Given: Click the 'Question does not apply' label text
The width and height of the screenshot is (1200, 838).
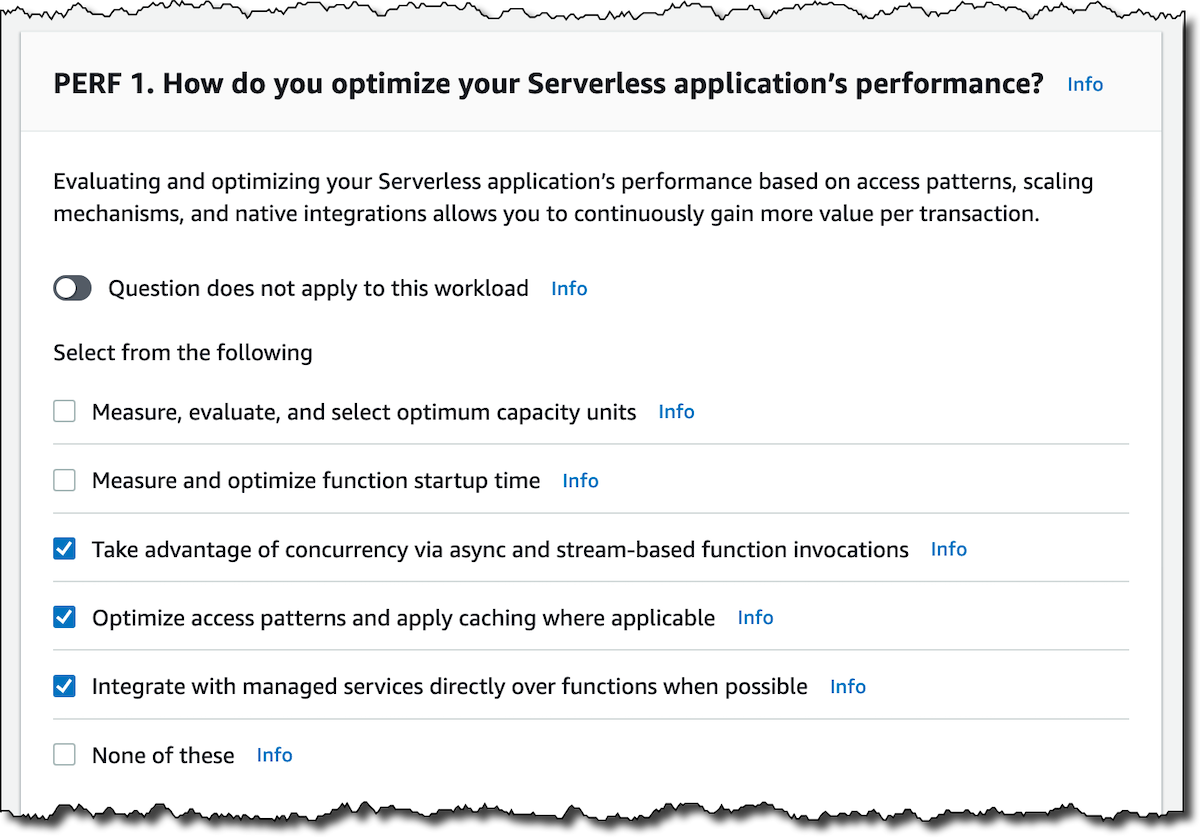Looking at the screenshot, I should [x=318, y=289].
